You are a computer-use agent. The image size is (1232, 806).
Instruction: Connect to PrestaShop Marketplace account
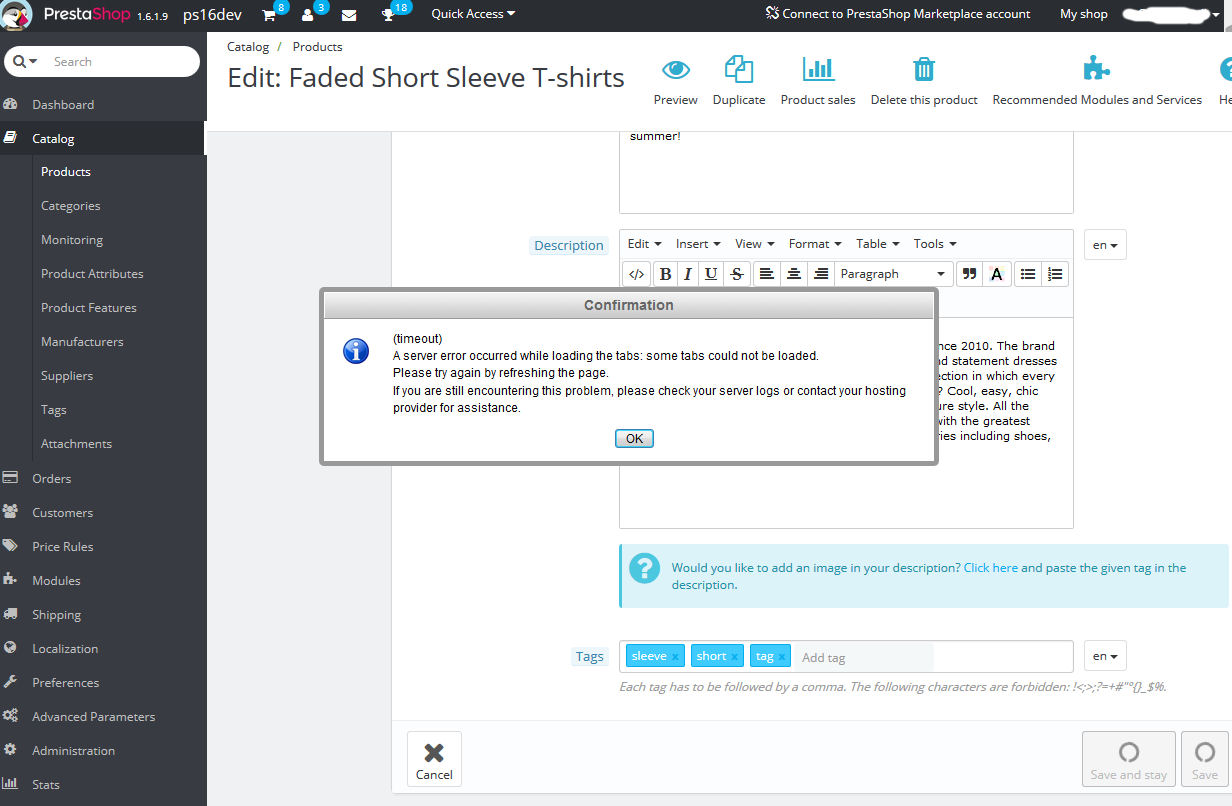[898, 14]
